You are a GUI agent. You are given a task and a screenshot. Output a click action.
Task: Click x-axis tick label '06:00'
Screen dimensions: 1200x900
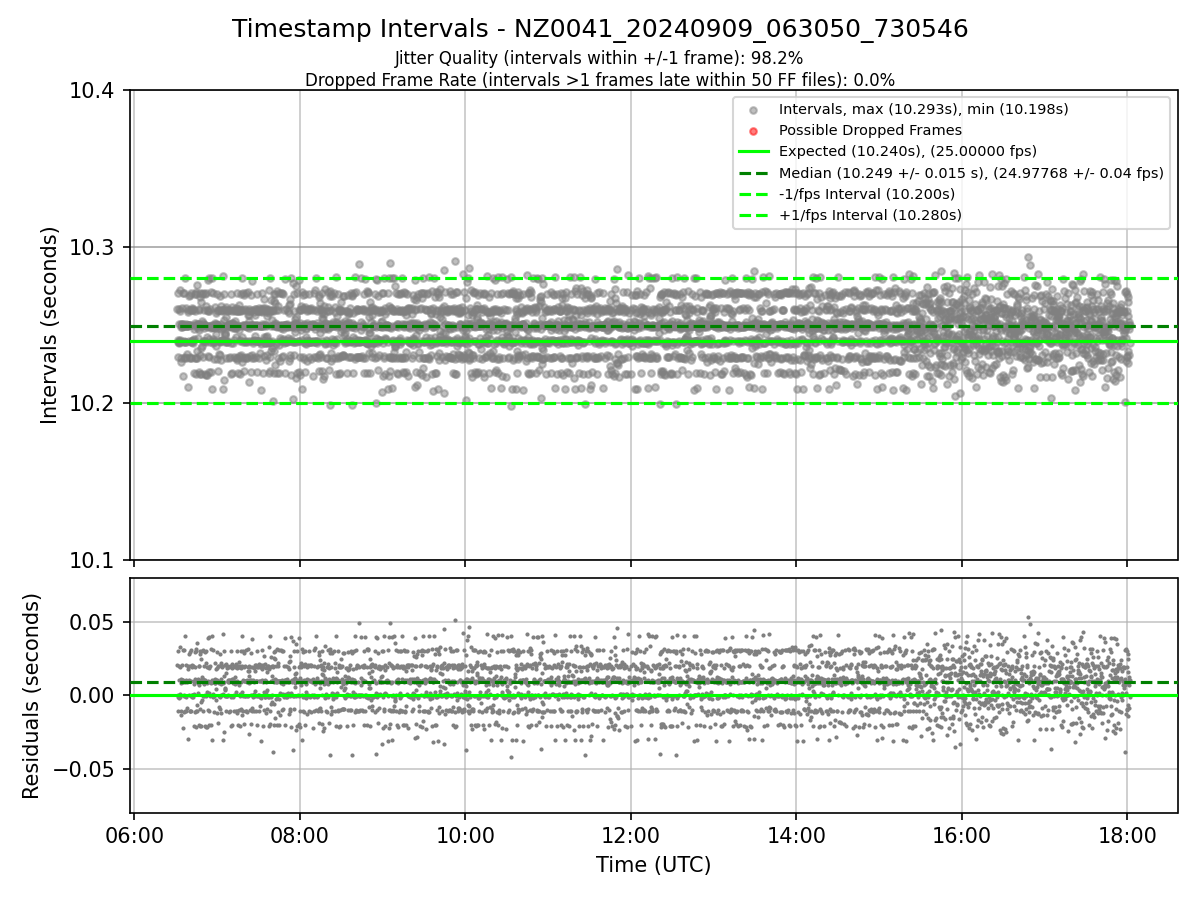tap(134, 836)
